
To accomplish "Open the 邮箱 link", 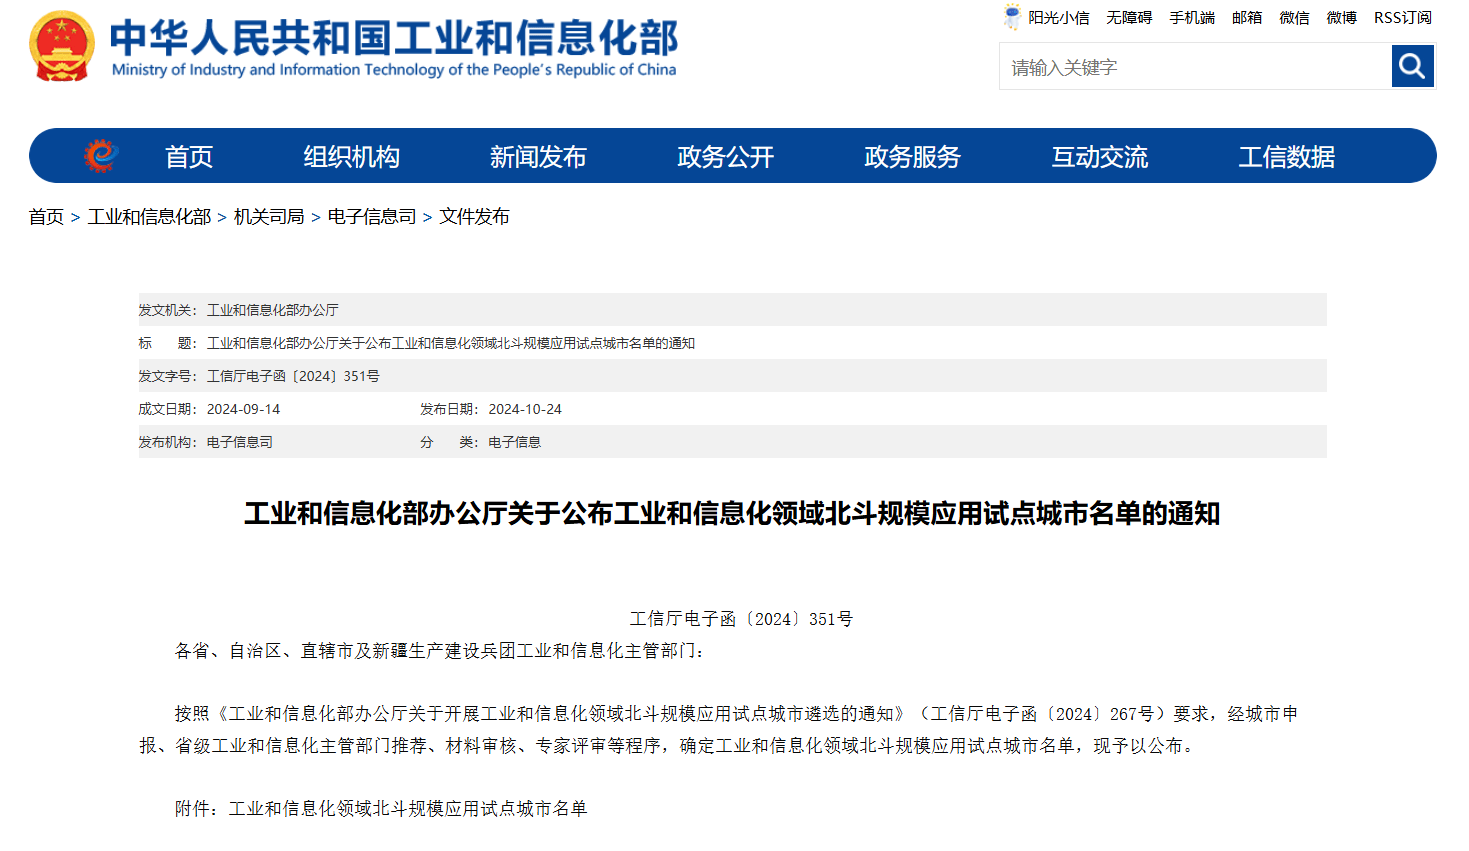I will click(1247, 18).
